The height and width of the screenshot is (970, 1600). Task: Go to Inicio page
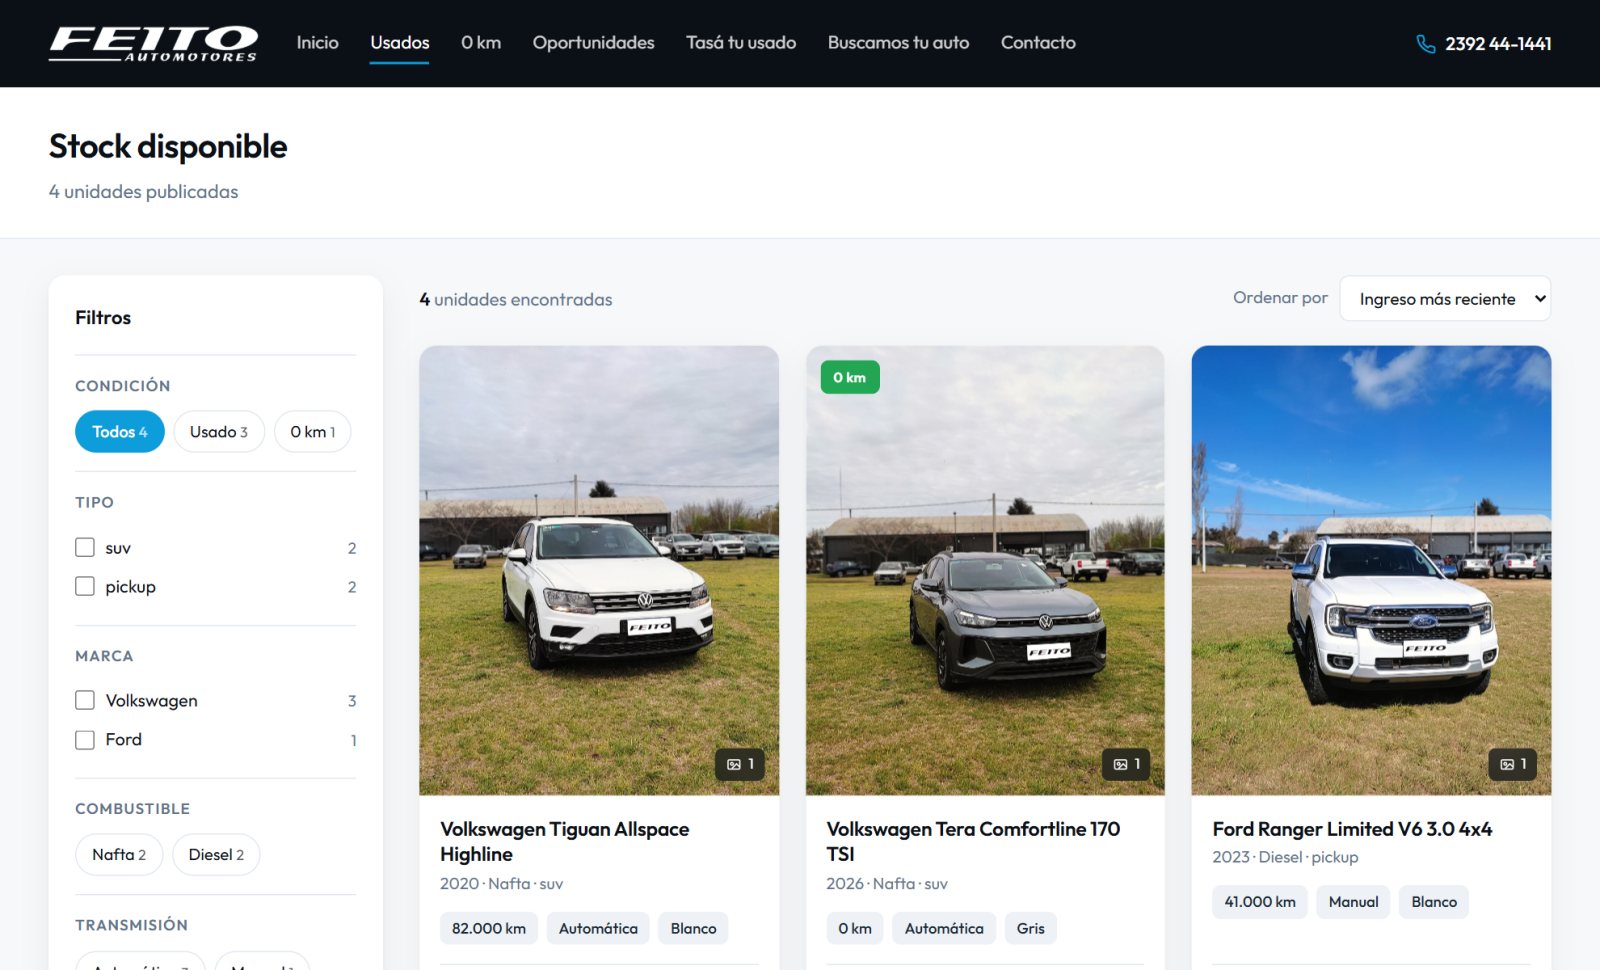317,43
